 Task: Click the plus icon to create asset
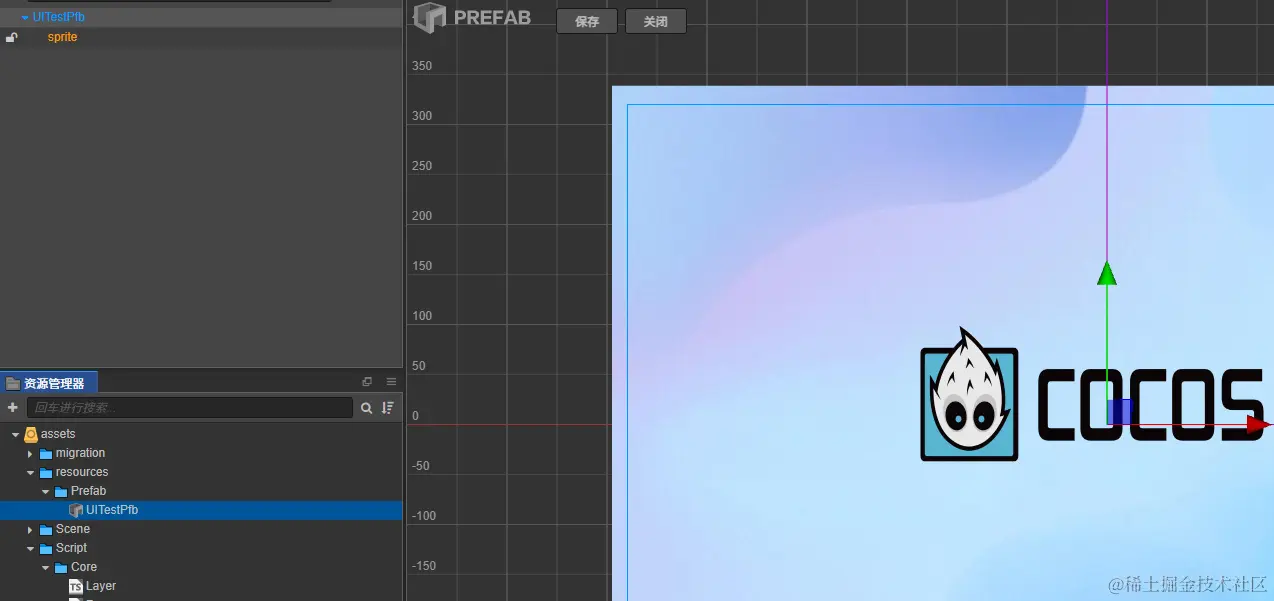13,407
